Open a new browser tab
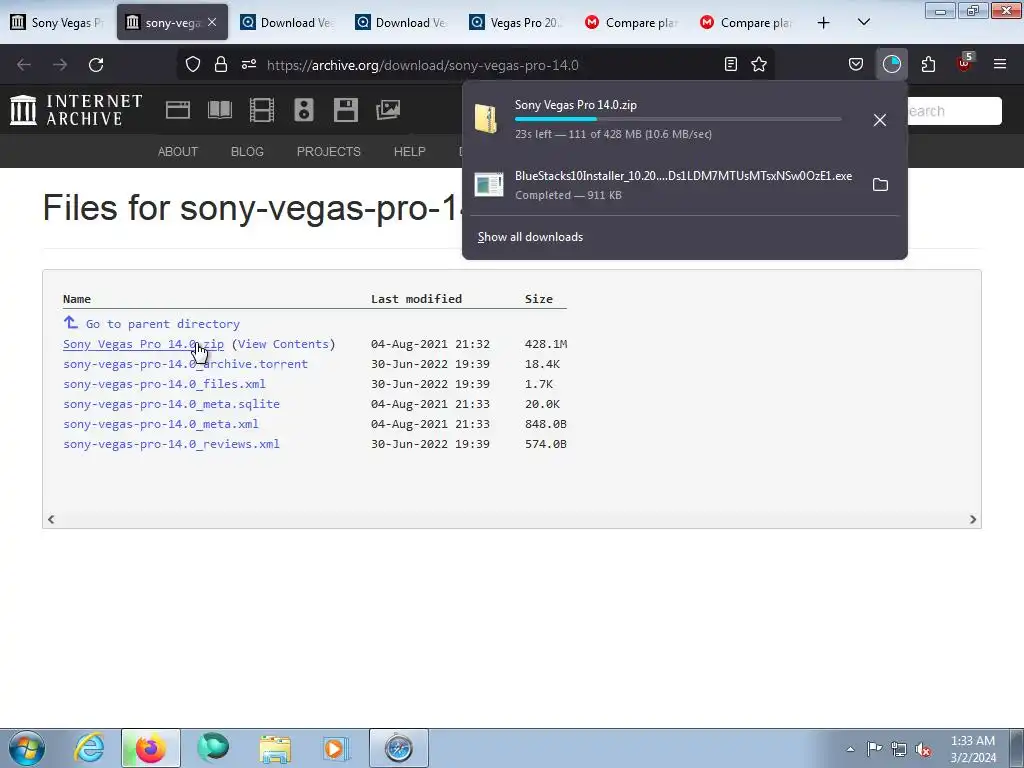 (x=824, y=23)
